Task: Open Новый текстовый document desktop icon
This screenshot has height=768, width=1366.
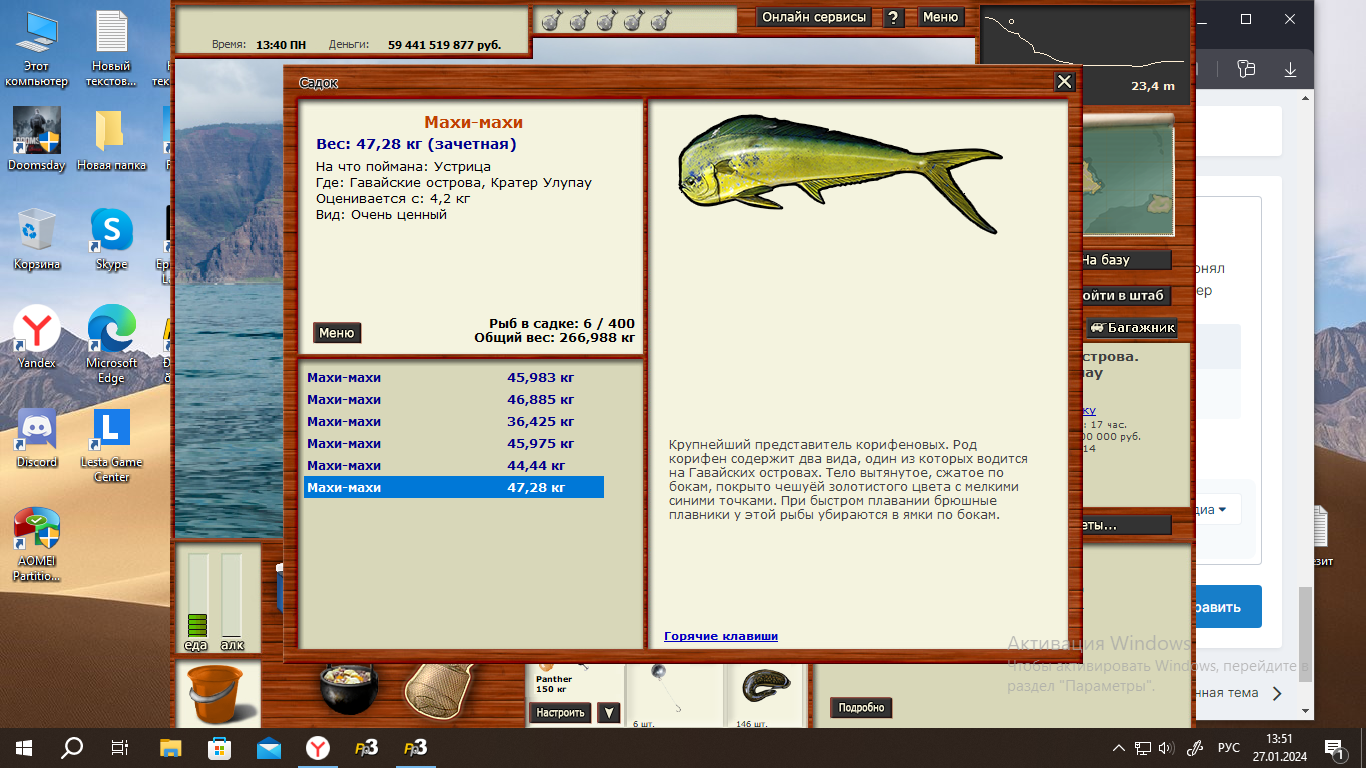Action: [x=111, y=48]
